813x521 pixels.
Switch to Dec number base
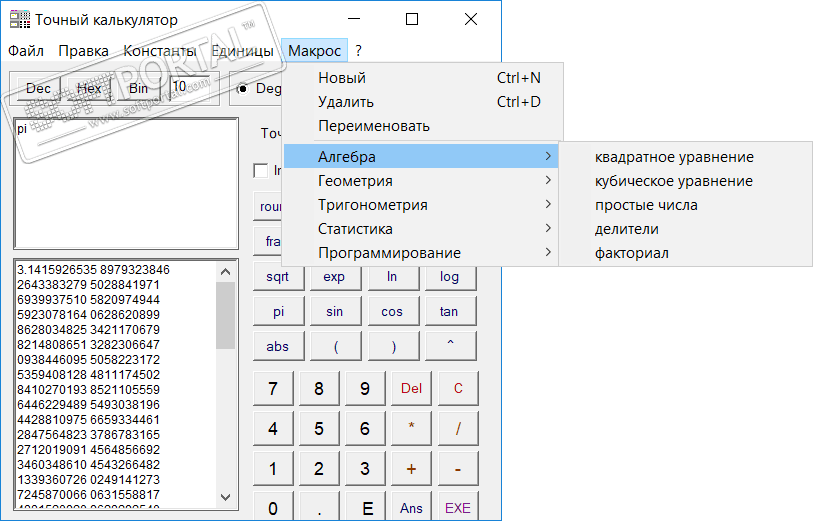[x=38, y=88]
